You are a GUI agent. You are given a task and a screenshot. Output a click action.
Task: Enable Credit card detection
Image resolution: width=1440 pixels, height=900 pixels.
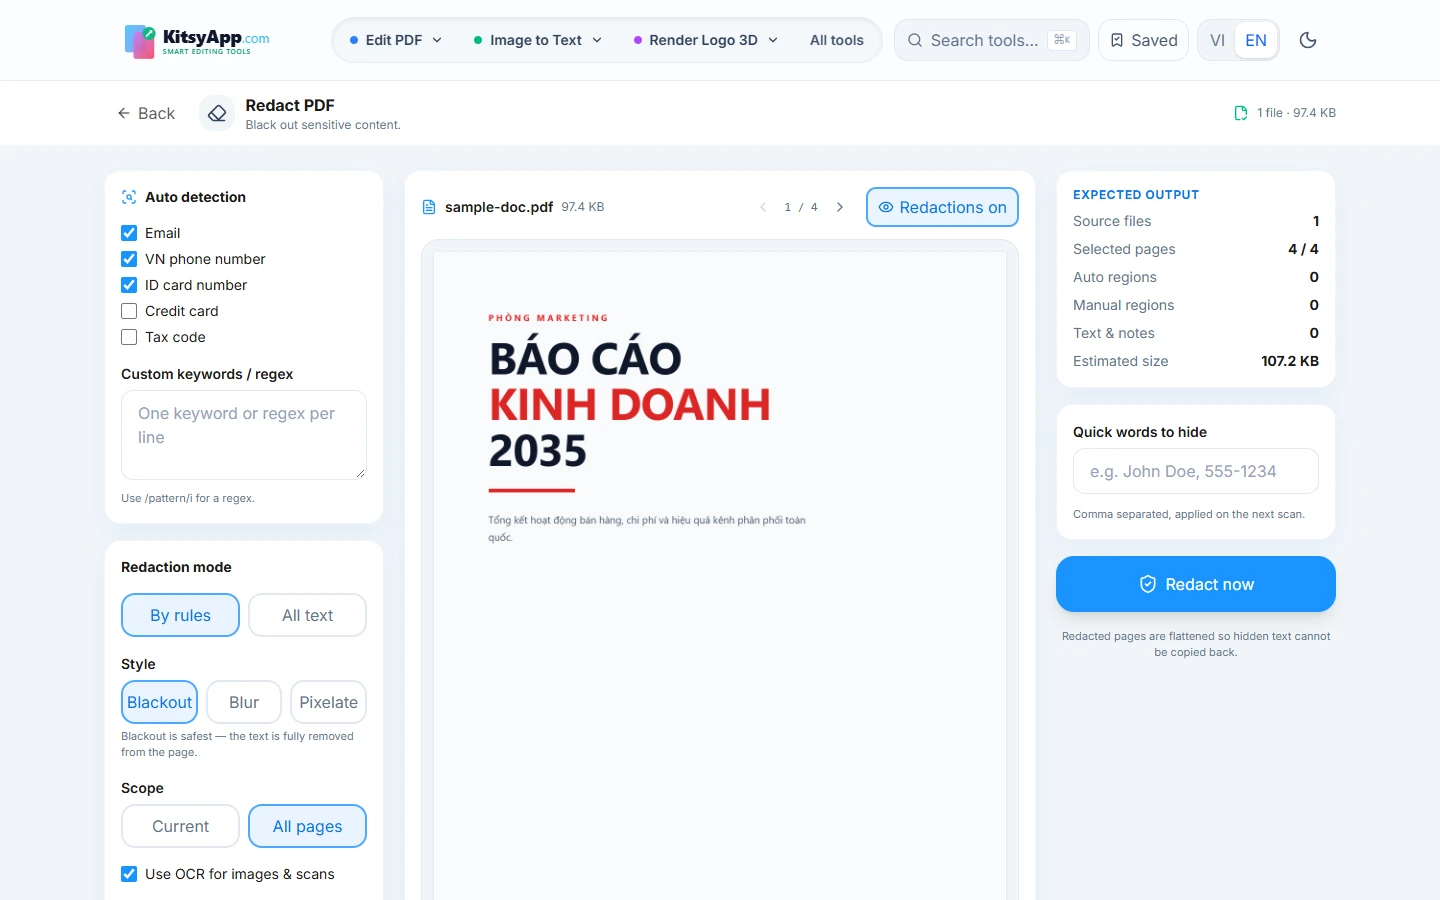129,311
